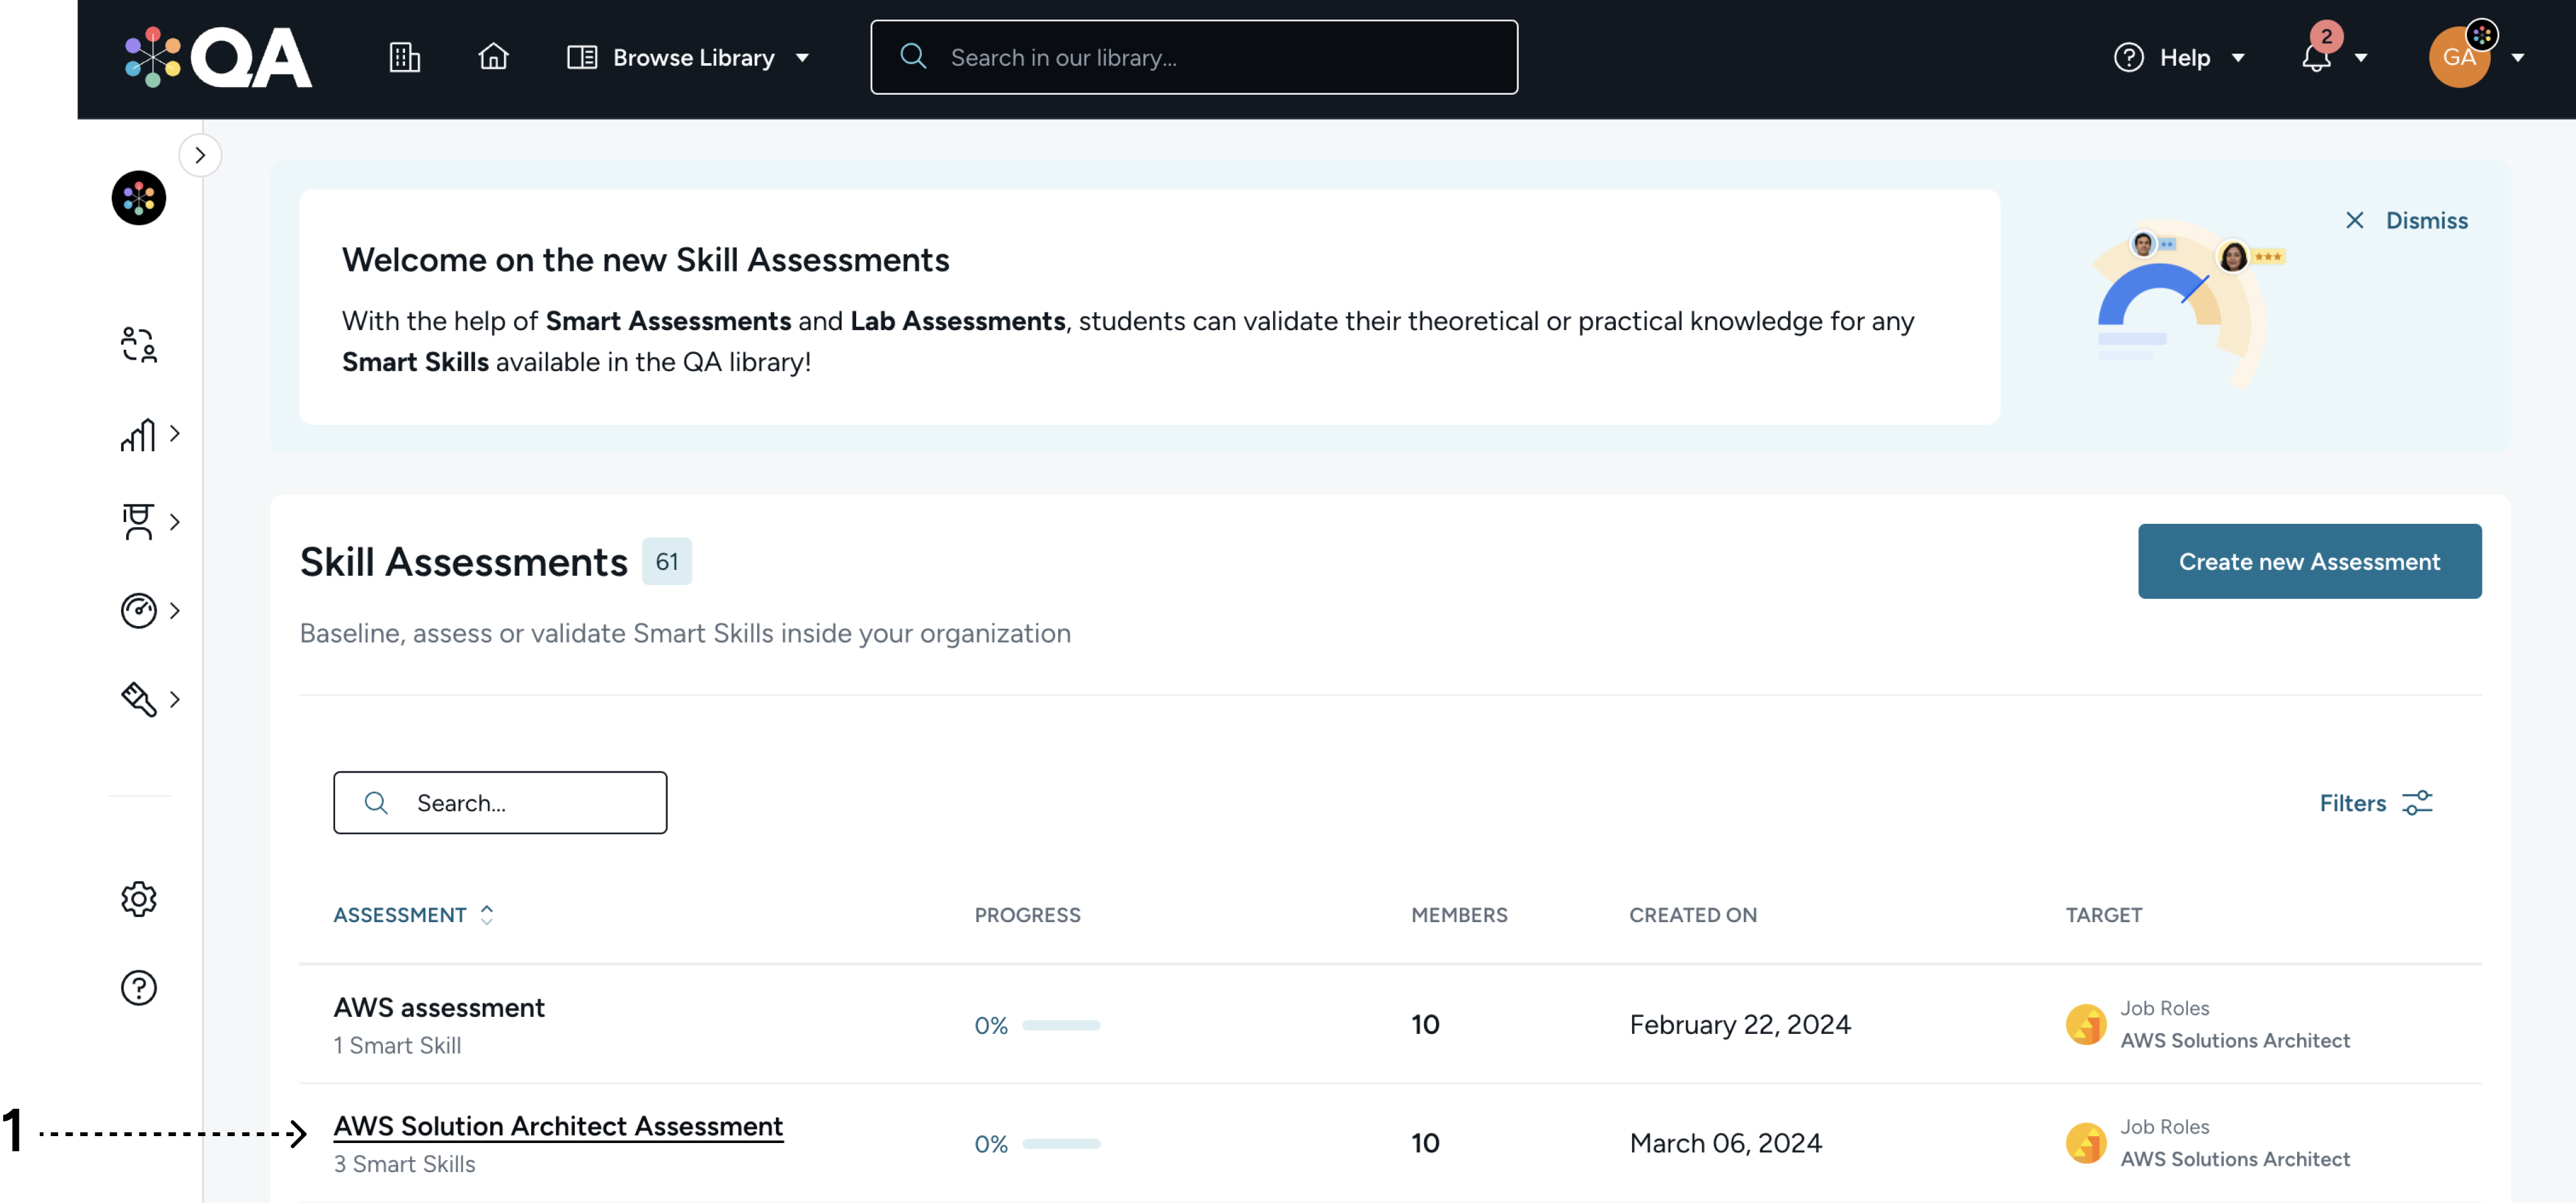Click the welcome banner illustration
The width and height of the screenshot is (2576, 1203).
tap(2188, 304)
